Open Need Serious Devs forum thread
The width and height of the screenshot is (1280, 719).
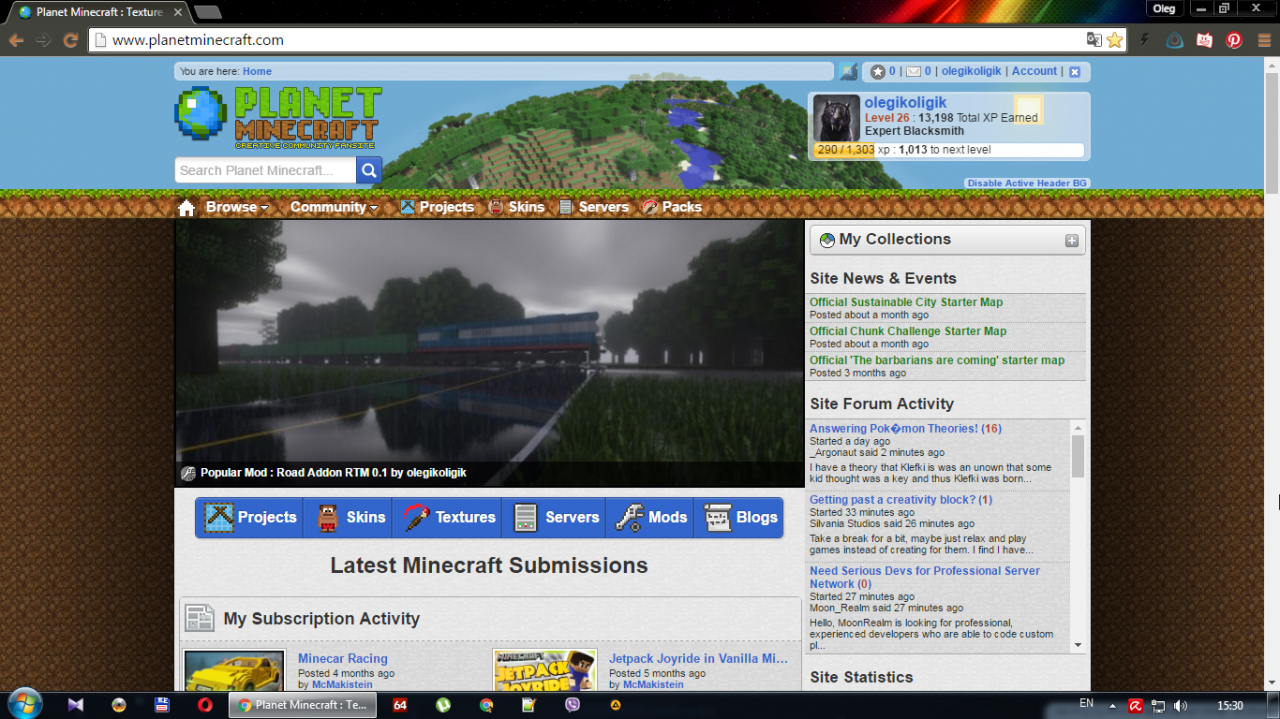[x=925, y=577]
